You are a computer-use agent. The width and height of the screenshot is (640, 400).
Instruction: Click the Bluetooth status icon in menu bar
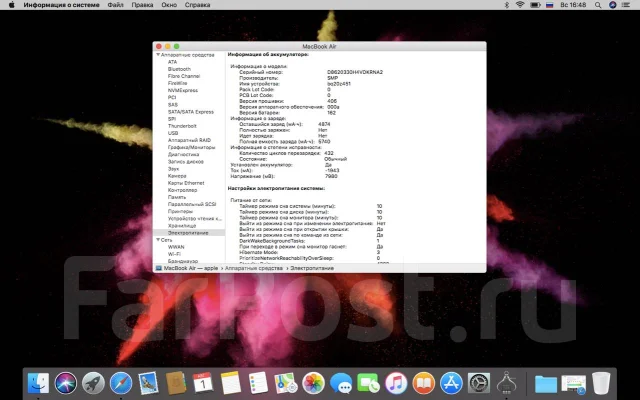pyautogui.click(x=507, y=5)
